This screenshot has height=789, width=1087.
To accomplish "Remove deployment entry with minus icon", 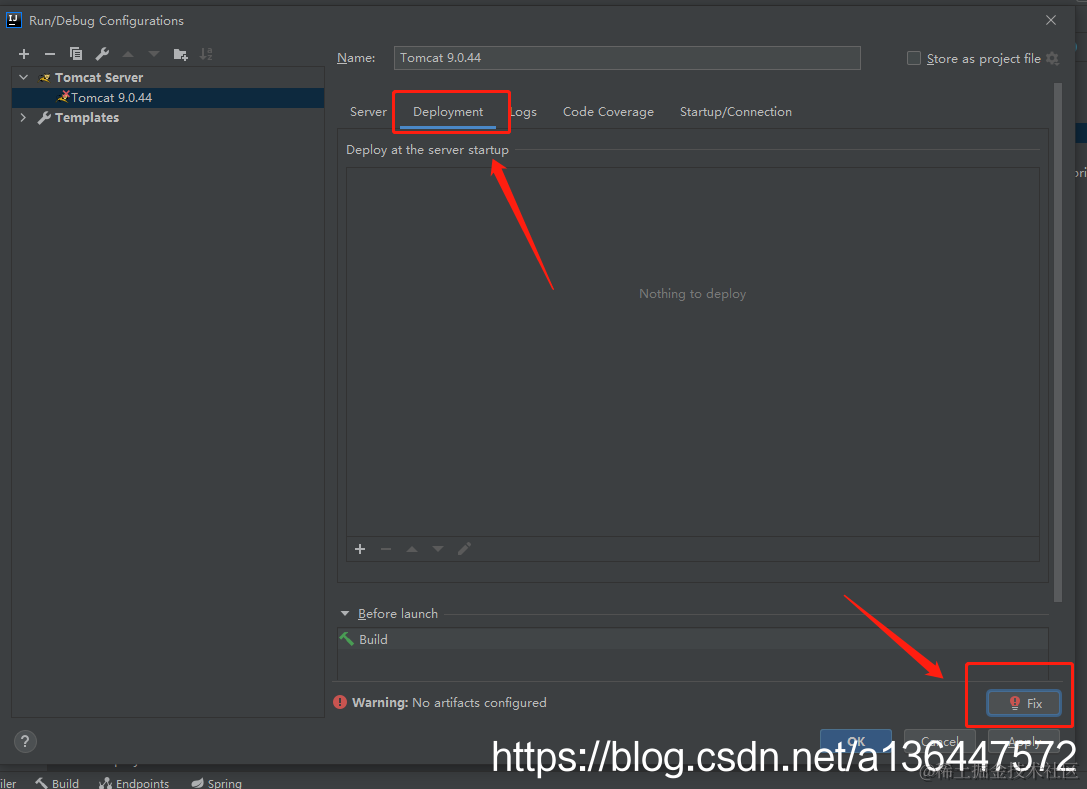I will coord(386,549).
